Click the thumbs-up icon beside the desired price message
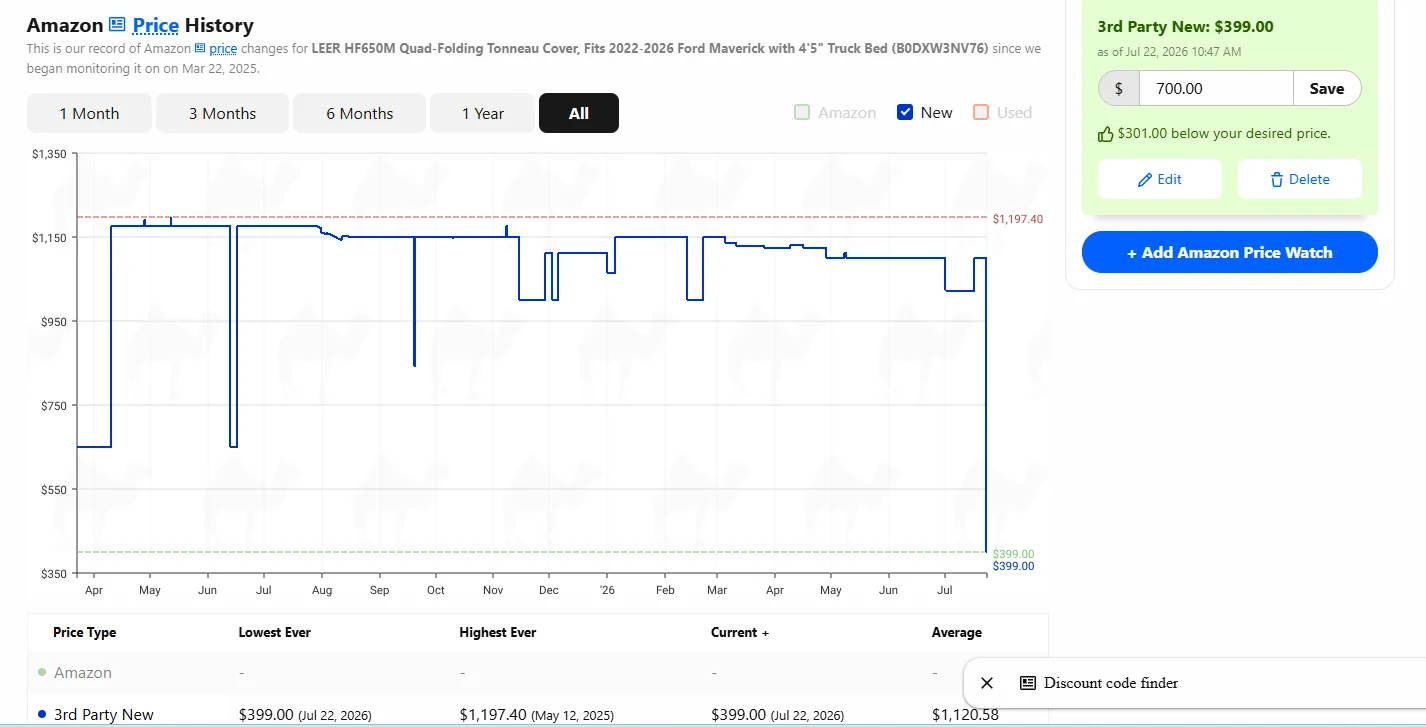This screenshot has width=1426, height=727. point(1105,133)
